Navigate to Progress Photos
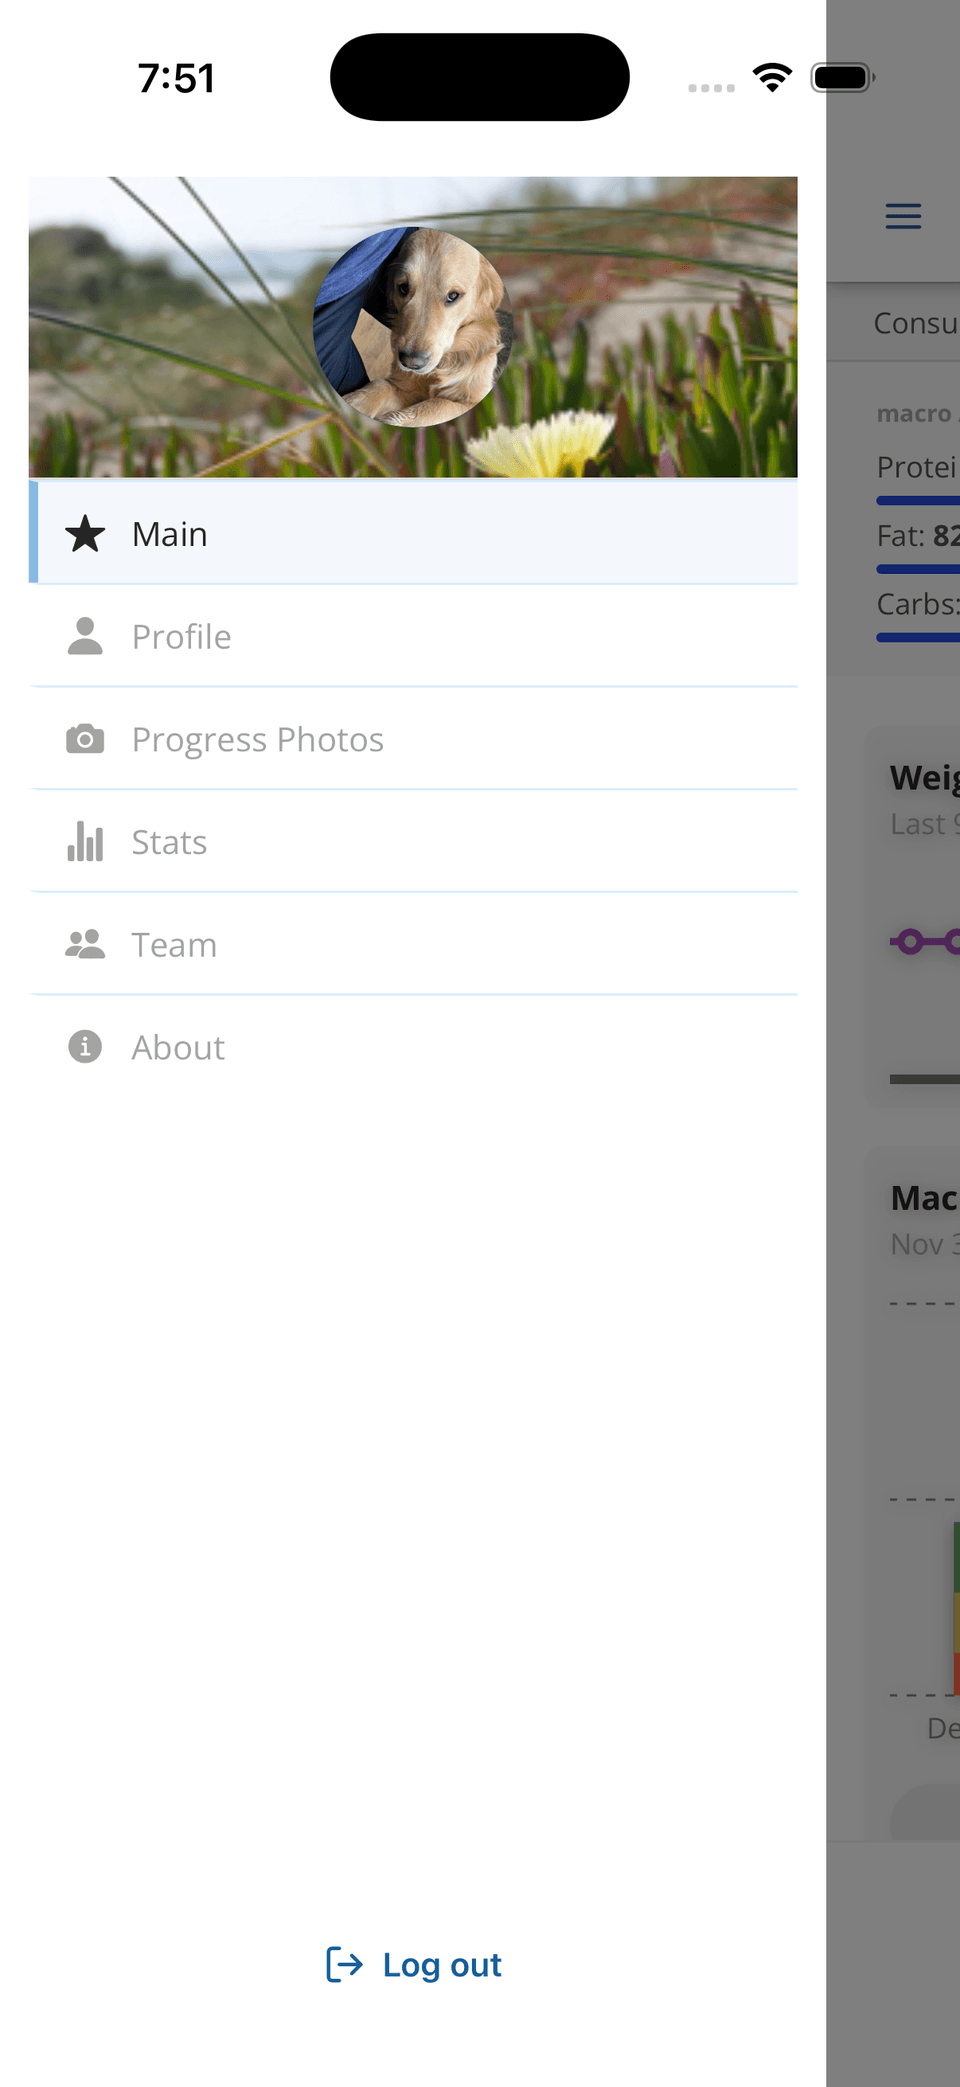Screen dimensions: 960x2087 point(257,739)
